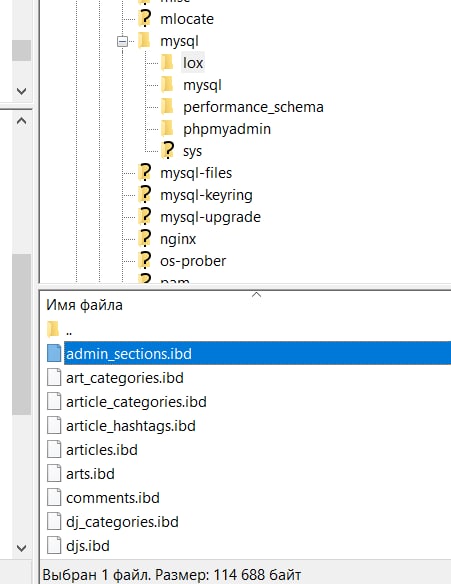The image size is (451, 584).
Task: Collapse the expanded mysql tree folder
Action: tap(122, 41)
